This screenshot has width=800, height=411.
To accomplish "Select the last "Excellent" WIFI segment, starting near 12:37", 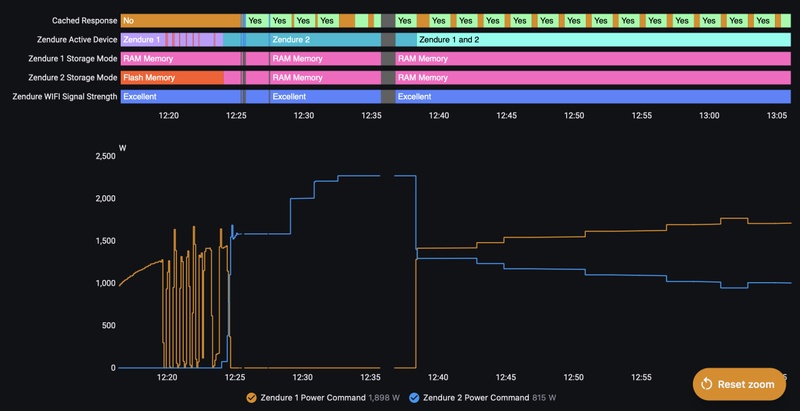I will coord(593,96).
